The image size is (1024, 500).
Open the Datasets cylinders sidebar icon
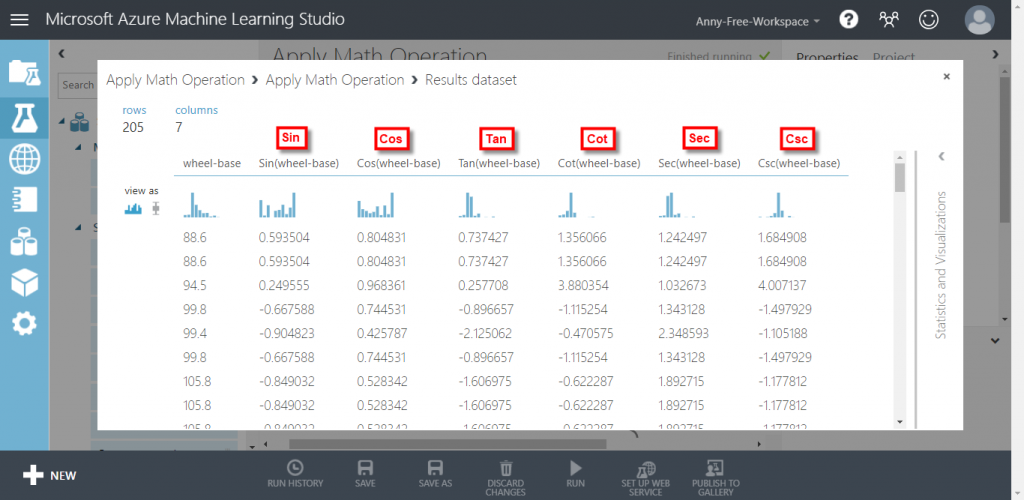tap(24, 241)
